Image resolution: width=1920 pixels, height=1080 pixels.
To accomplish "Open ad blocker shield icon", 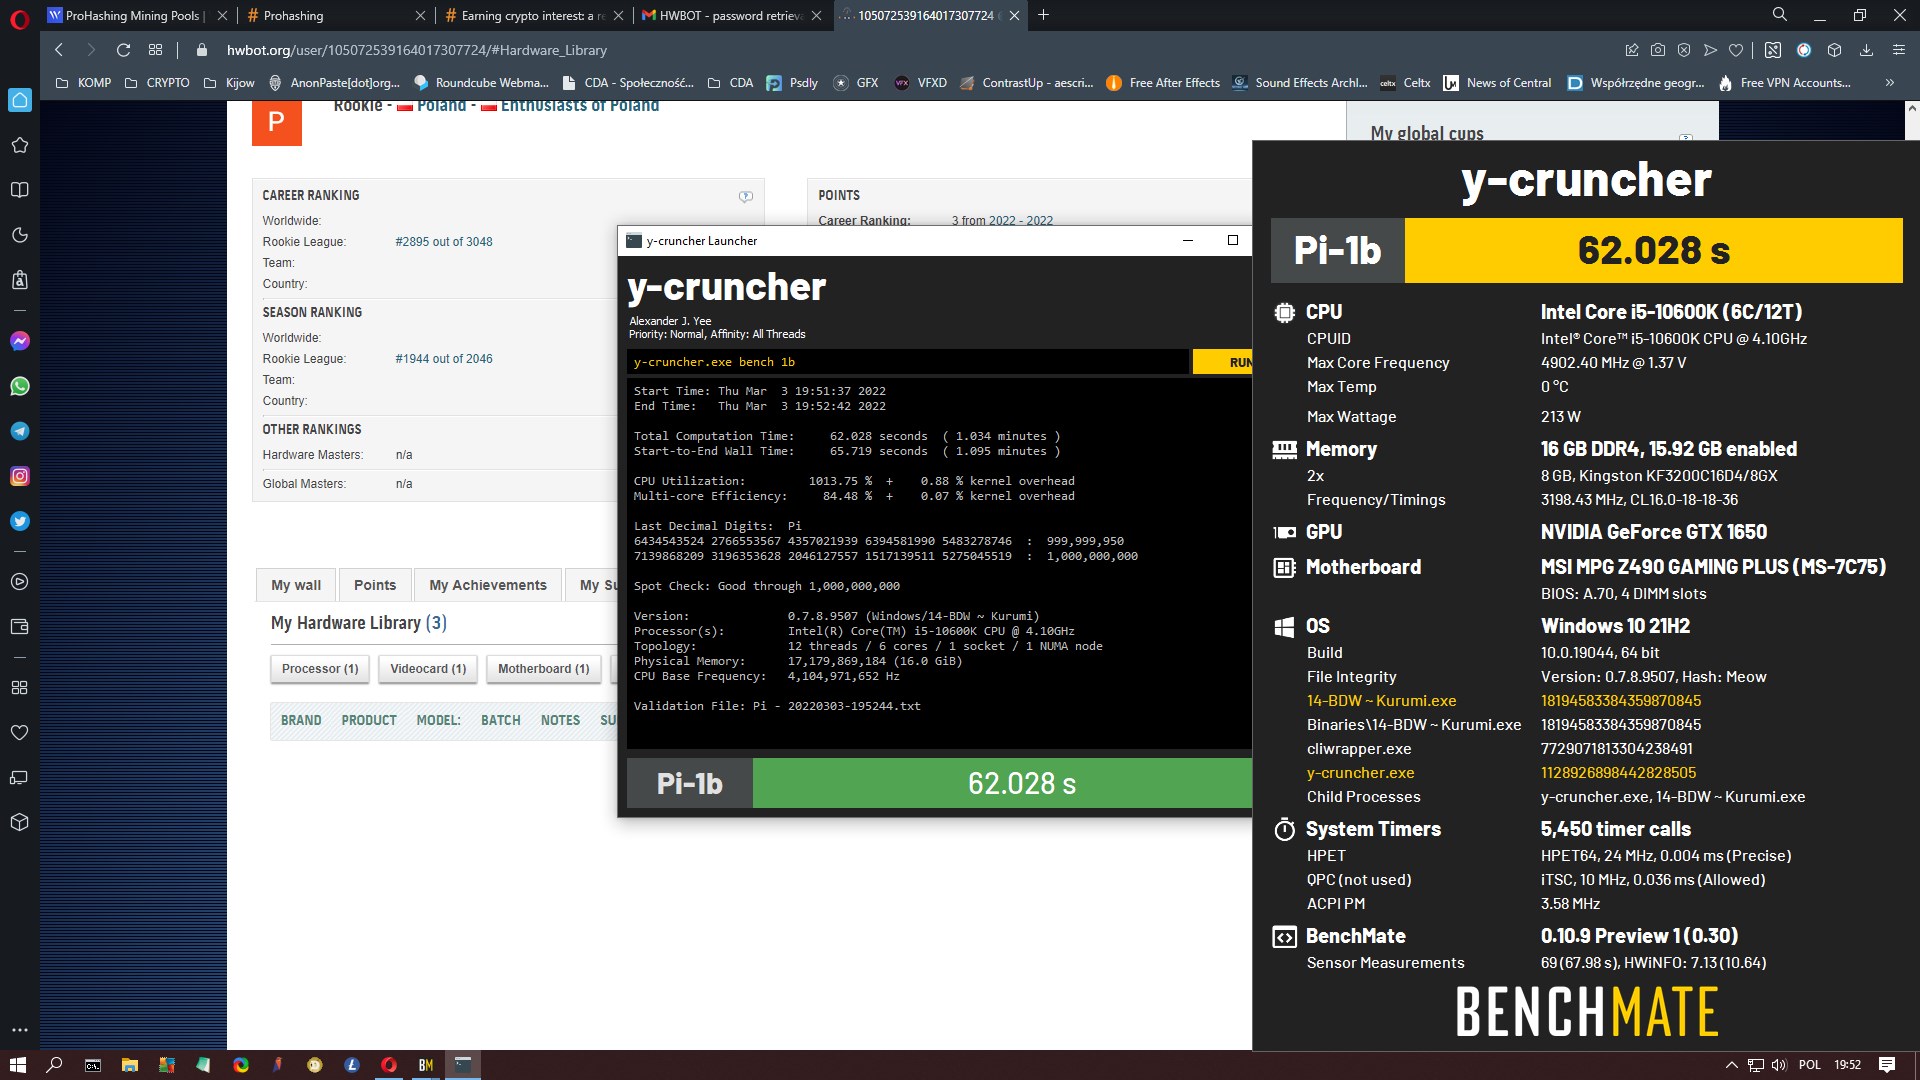I will click(x=1684, y=50).
